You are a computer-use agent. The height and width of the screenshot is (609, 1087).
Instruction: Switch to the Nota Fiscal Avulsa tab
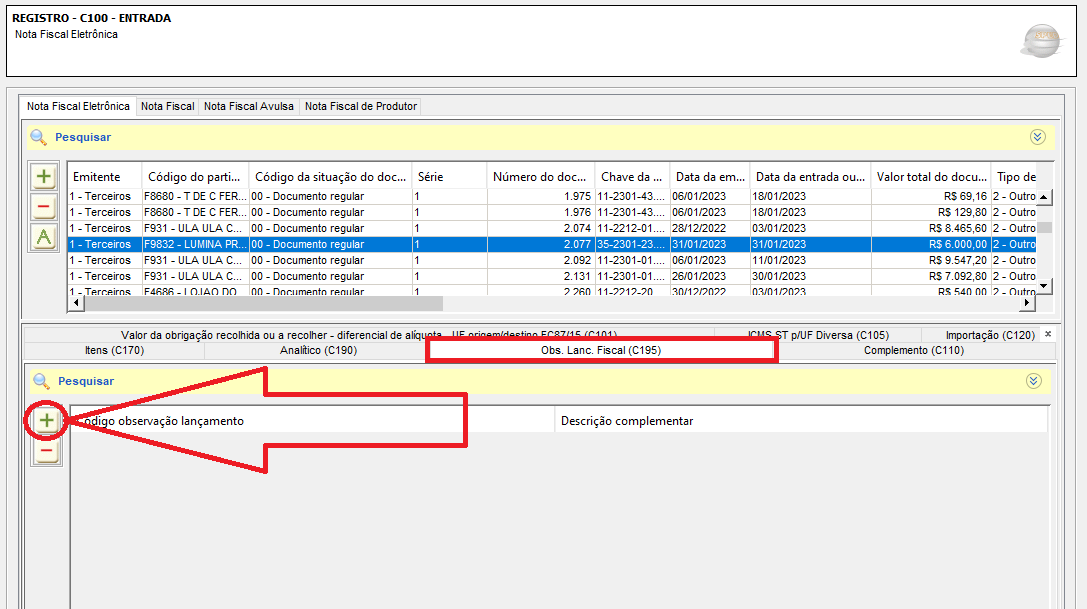click(x=249, y=106)
